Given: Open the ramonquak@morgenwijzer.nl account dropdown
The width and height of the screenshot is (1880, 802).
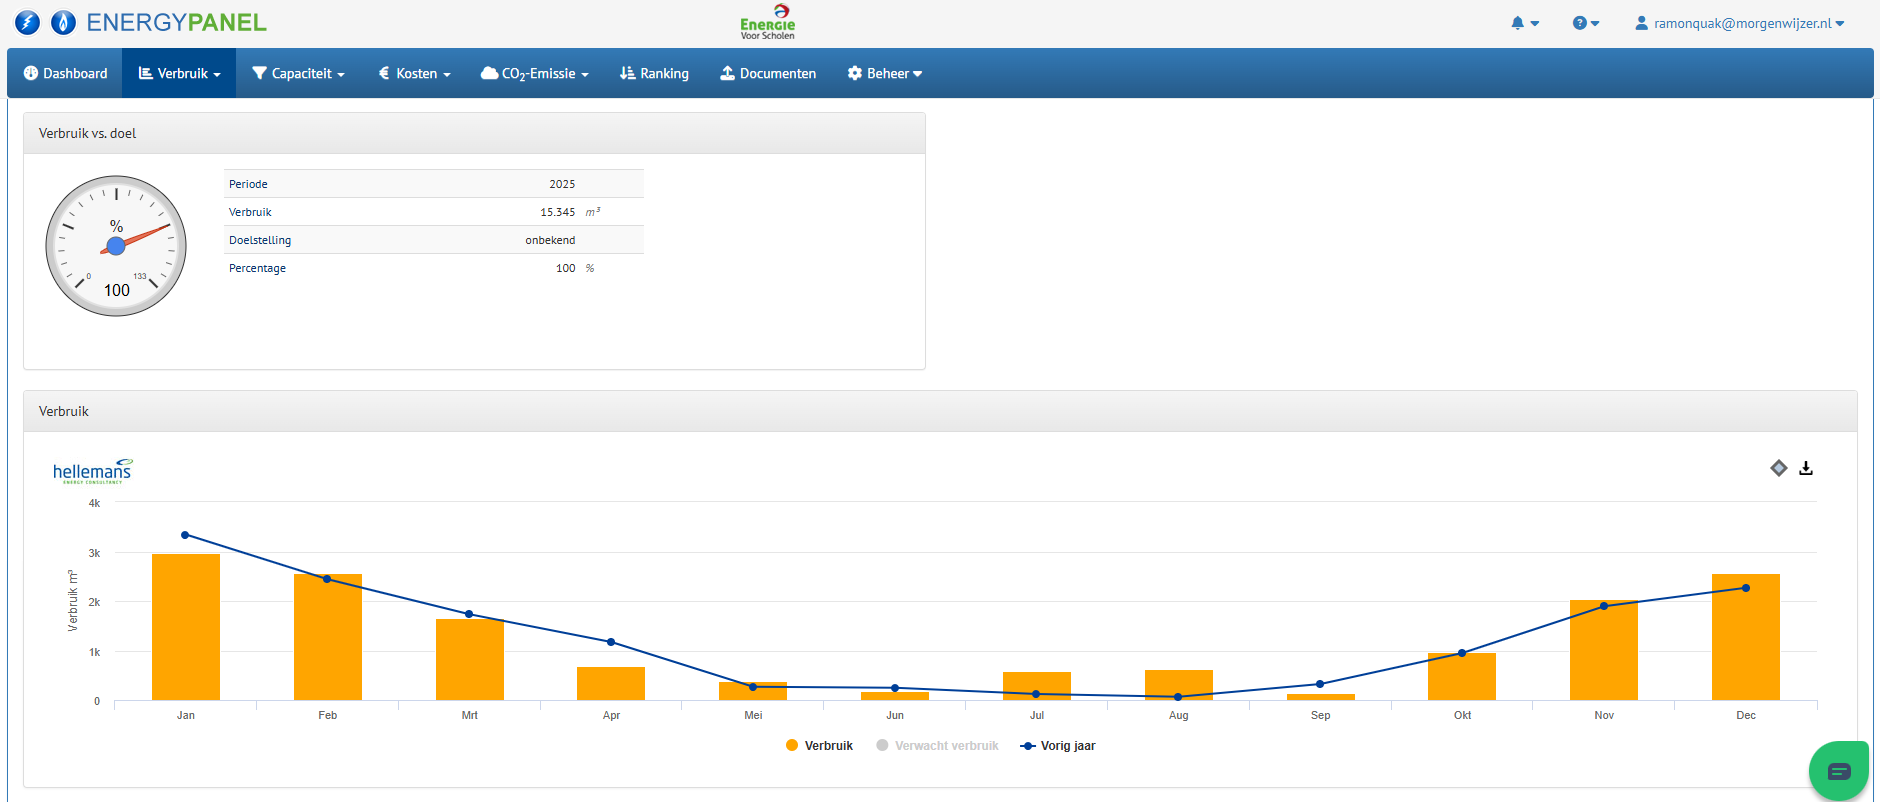Looking at the screenshot, I should pos(1739,23).
